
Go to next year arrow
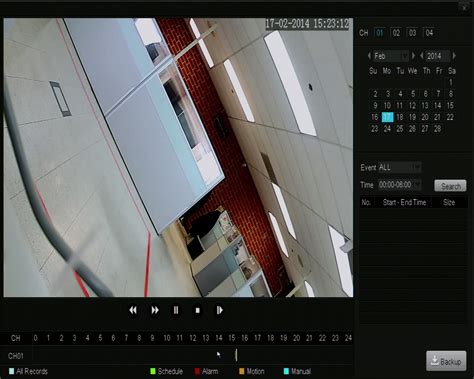pyautogui.click(x=454, y=56)
